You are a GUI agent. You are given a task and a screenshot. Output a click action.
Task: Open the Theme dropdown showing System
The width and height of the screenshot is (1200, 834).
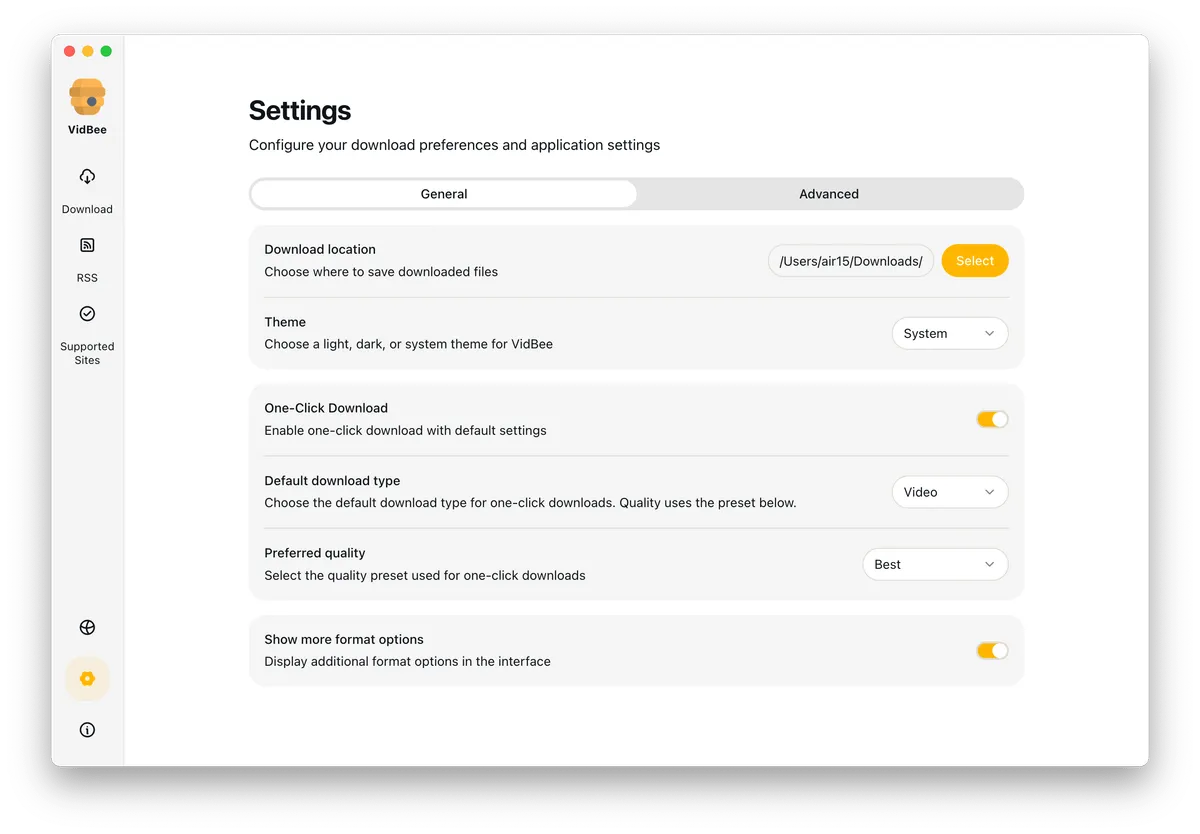pyautogui.click(x=949, y=333)
